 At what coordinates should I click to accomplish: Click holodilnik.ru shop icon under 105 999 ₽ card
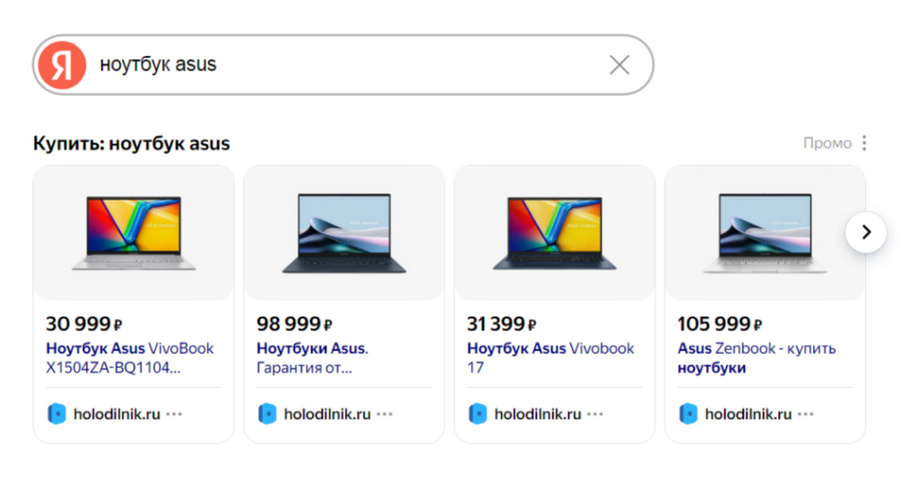pyautogui.click(x=688, y=414)
